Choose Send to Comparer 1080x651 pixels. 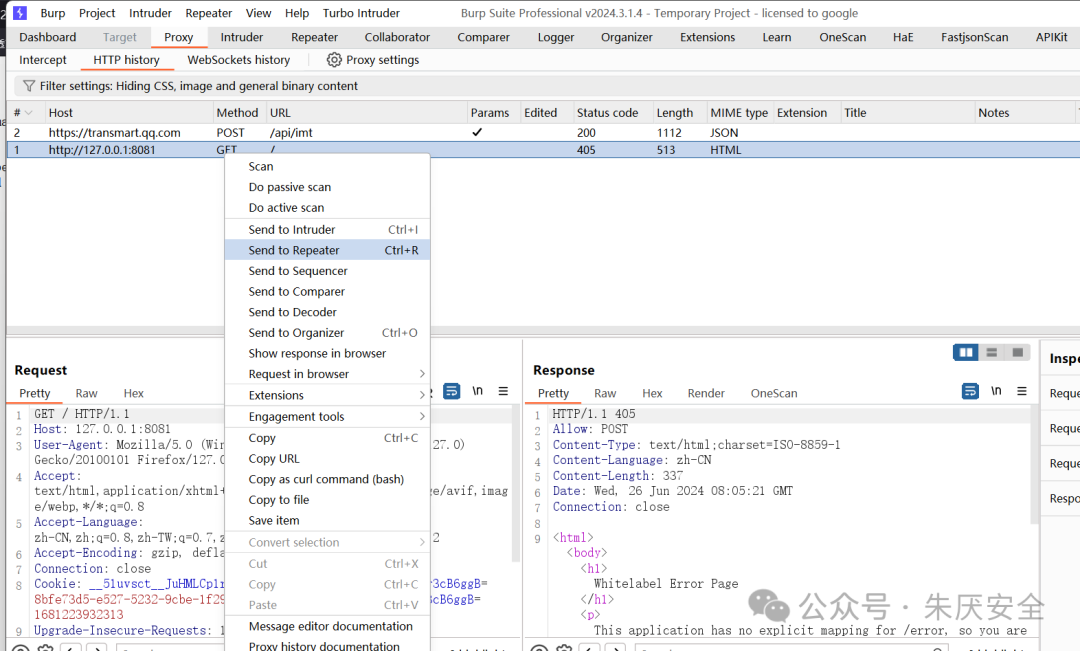tap(327, 292)
